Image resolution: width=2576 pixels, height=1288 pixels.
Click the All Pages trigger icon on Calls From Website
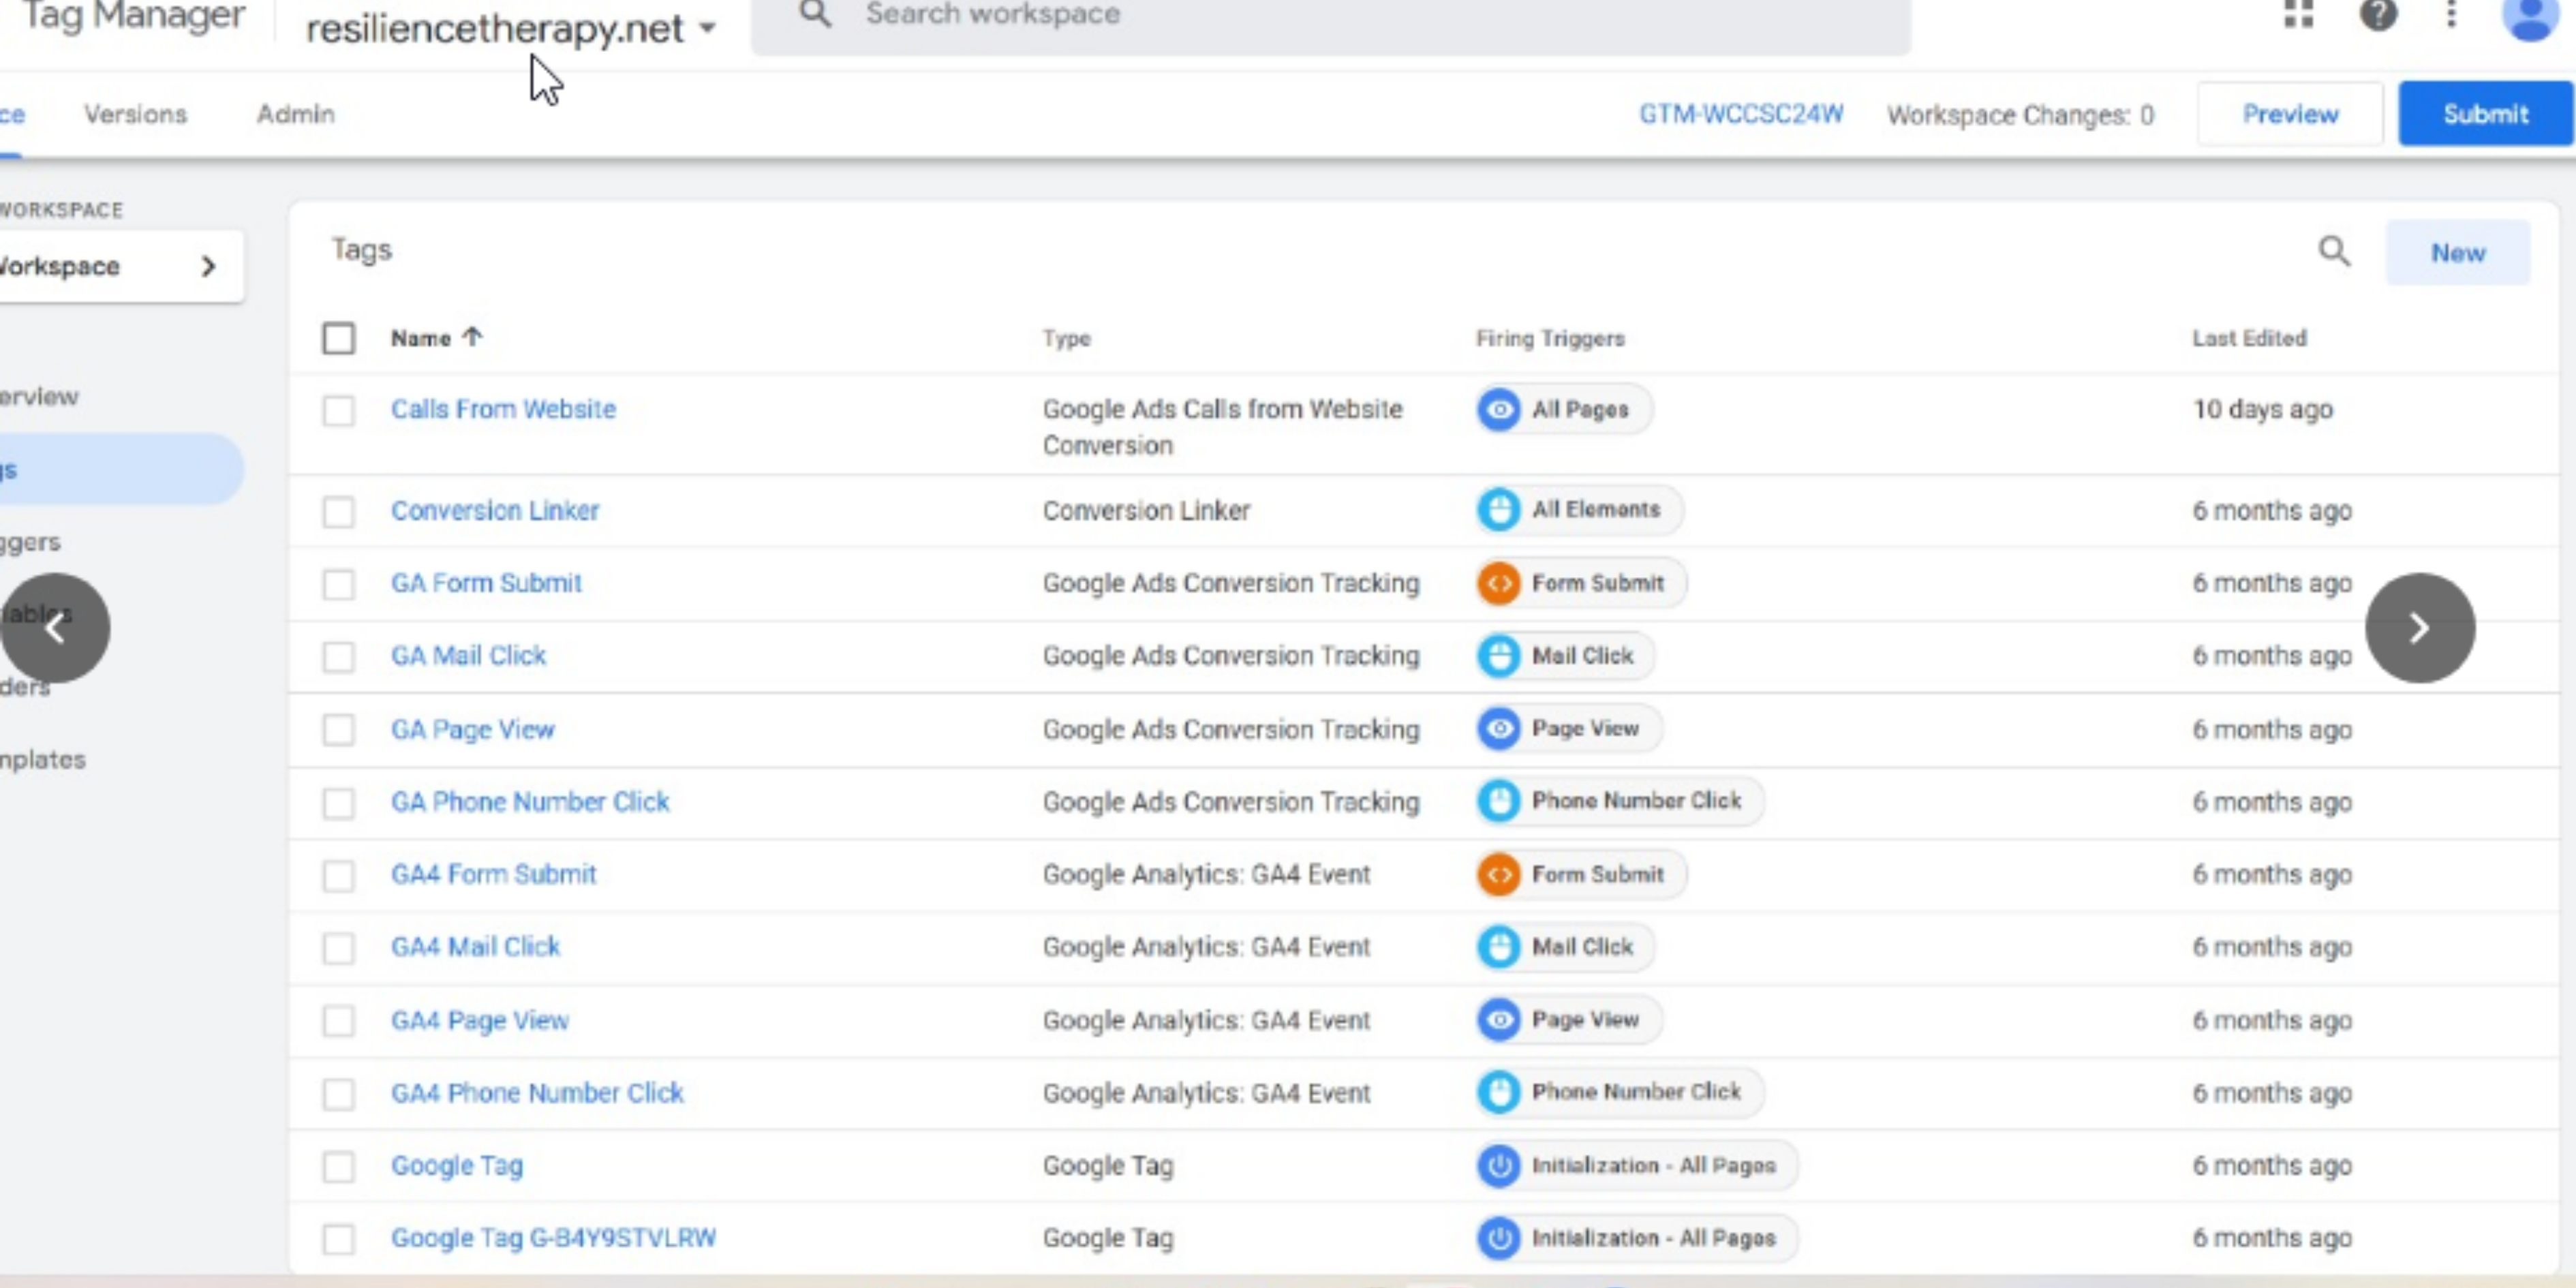tap(1499, 409)
